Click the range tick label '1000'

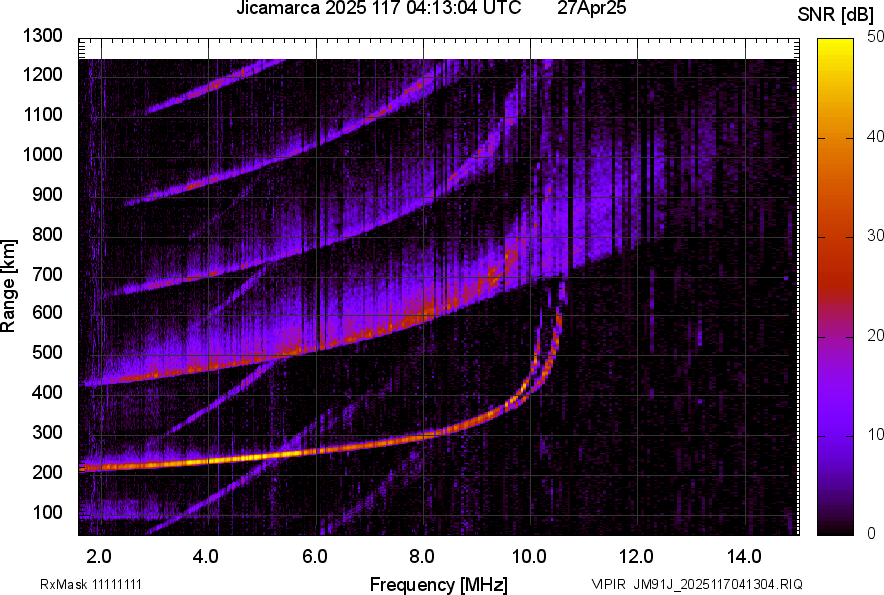(42, 154)
